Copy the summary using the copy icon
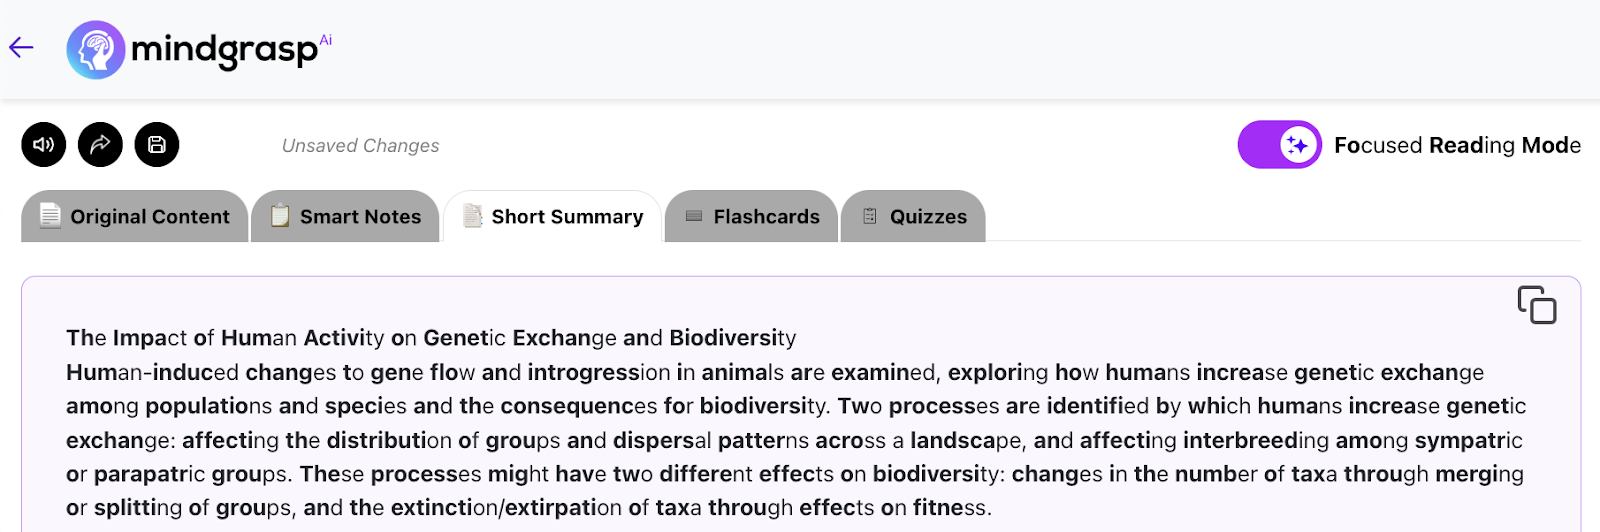 point(1536,305)
